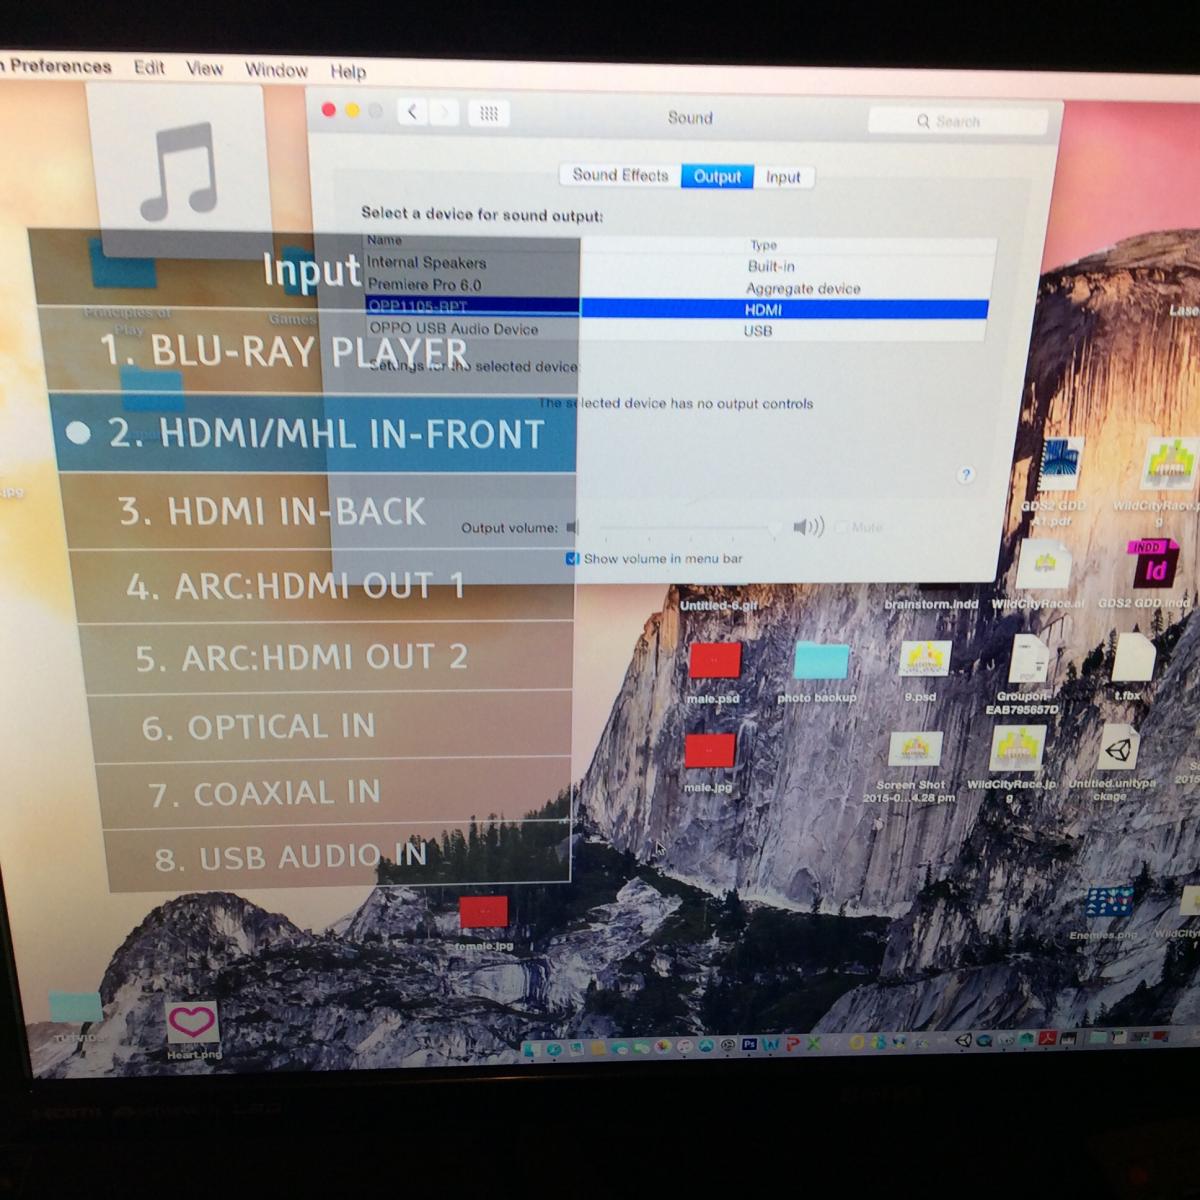Click the help question mark button
This screenshot has height=1200, width=1200.
click(x=965, y=476)
